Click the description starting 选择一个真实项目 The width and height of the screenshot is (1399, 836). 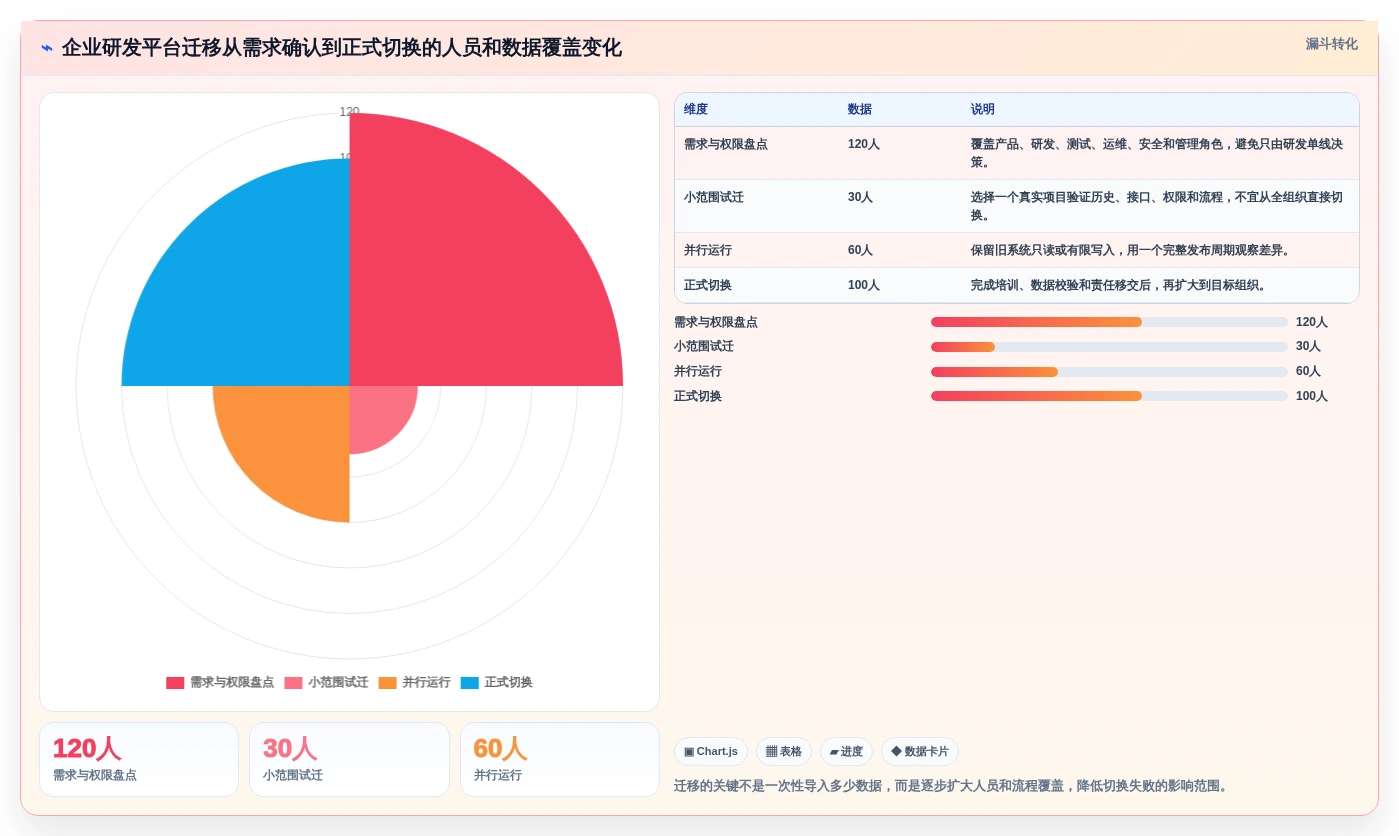point(1157,206)
